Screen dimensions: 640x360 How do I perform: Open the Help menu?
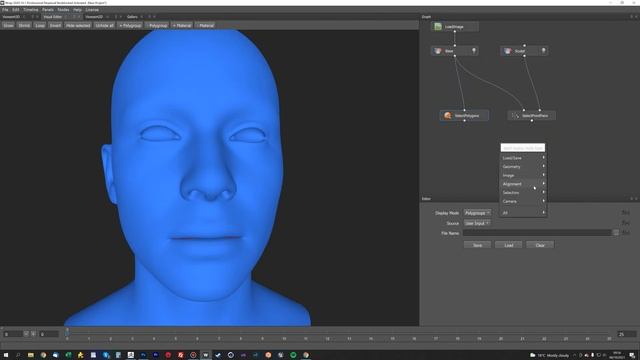click(77, 9)
